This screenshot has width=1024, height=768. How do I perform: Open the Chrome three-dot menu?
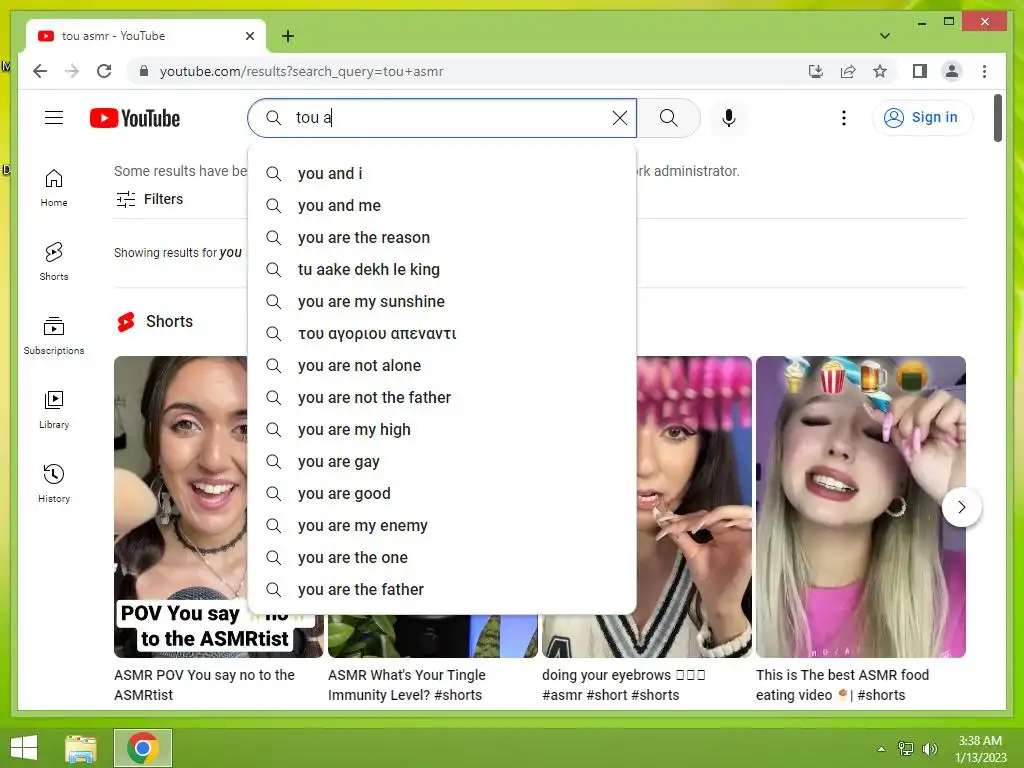[x=984, y=71]
